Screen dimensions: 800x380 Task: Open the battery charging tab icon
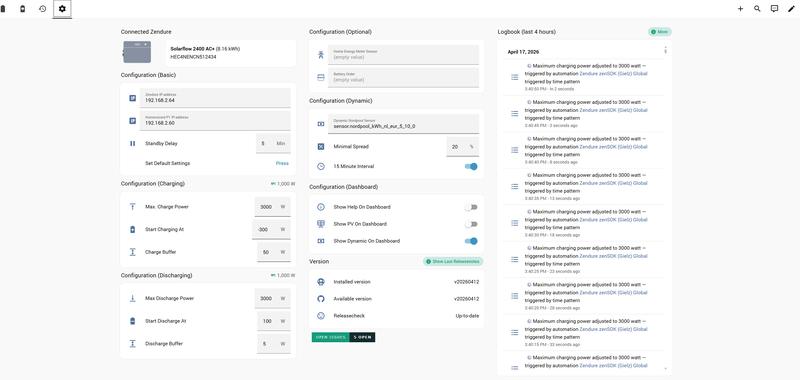coord(22,9)
